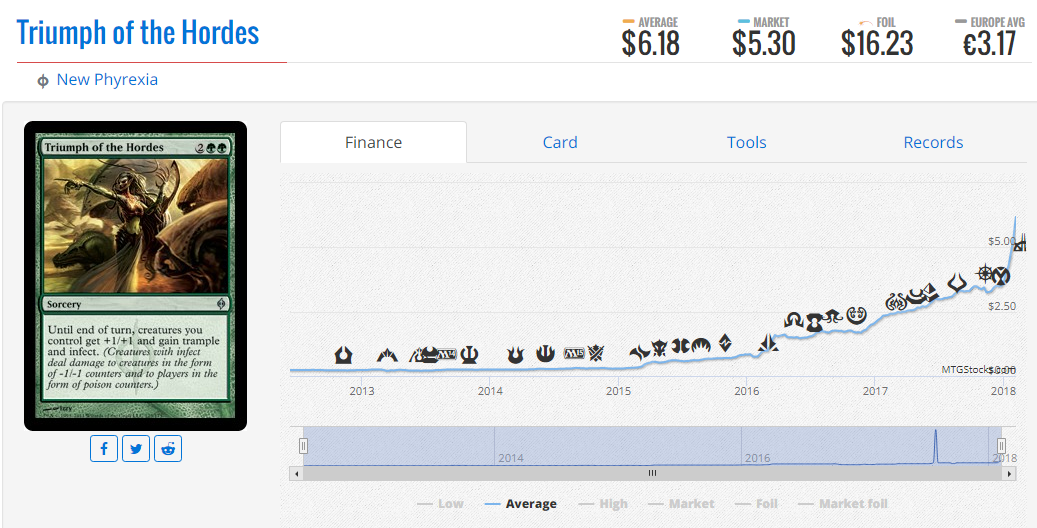Show the High price series
The height and width of the screenshot is (528, 1037).
point(603,504)
